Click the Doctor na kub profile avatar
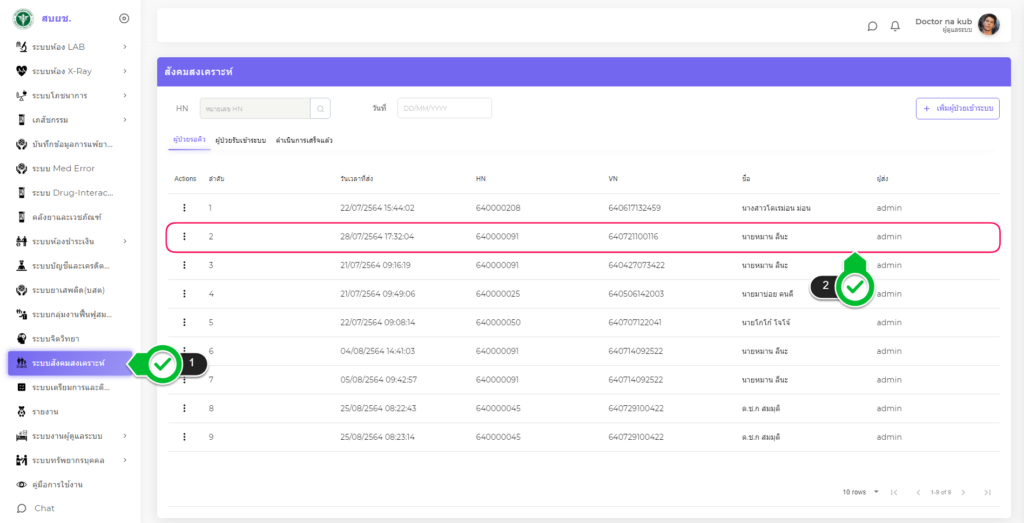The width and height of the screenshot is (1024, 523). coord(988,25)
